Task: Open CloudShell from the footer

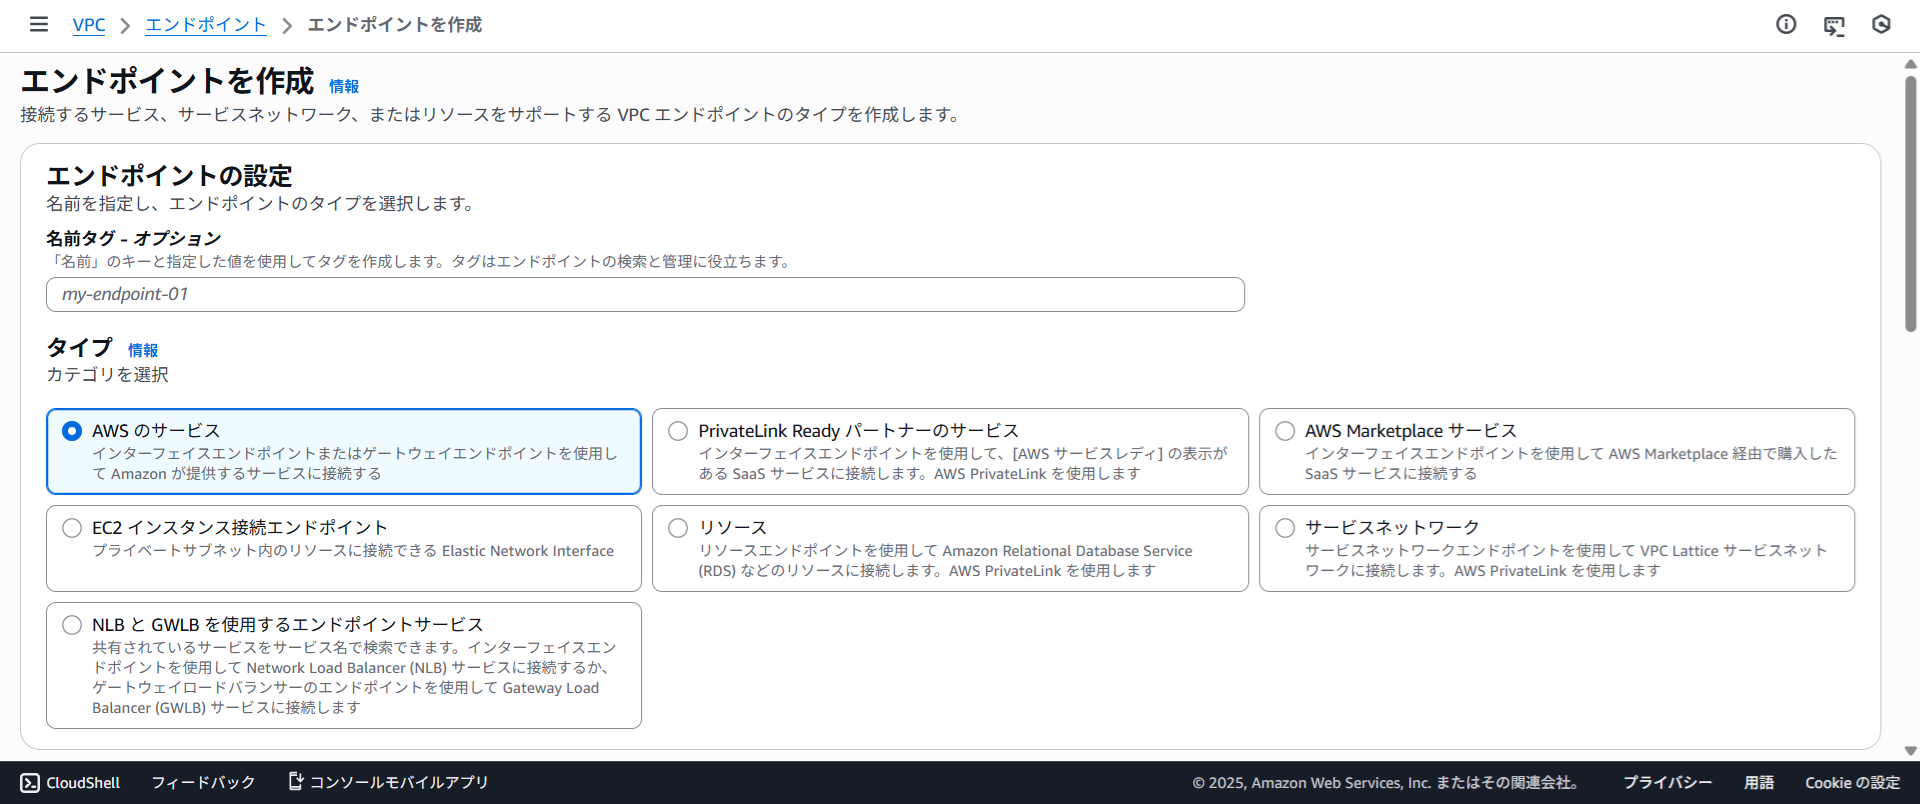Action: point(70,782)
